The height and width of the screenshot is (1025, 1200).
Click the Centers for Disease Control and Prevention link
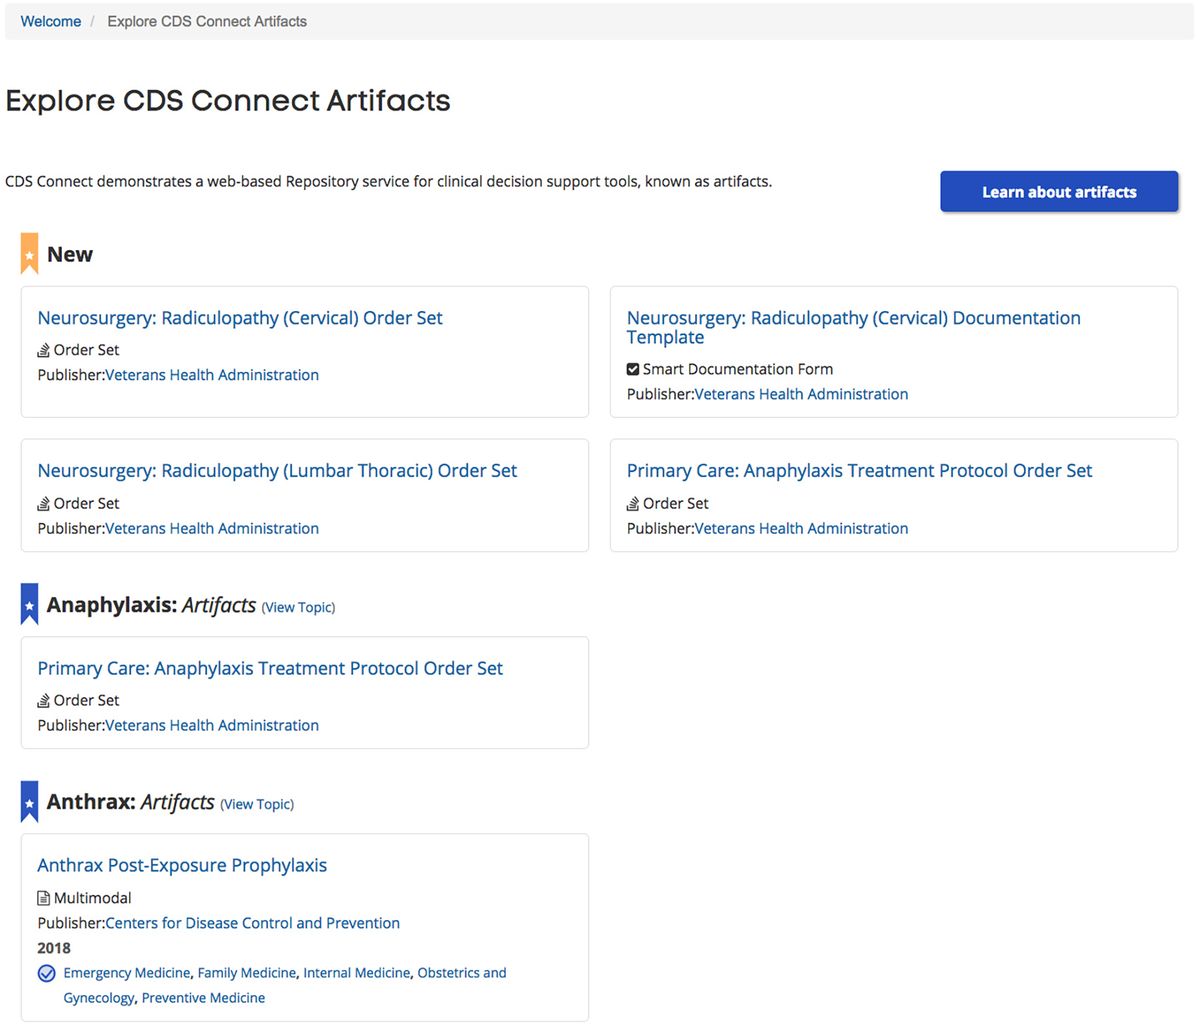(x=251, y=922)
